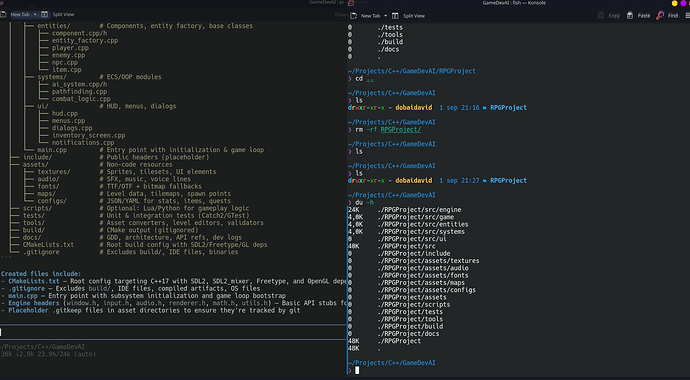Click the Konsole app icon in fish window title bar
The image size is (690, 380).
click(x=351, y=3)
